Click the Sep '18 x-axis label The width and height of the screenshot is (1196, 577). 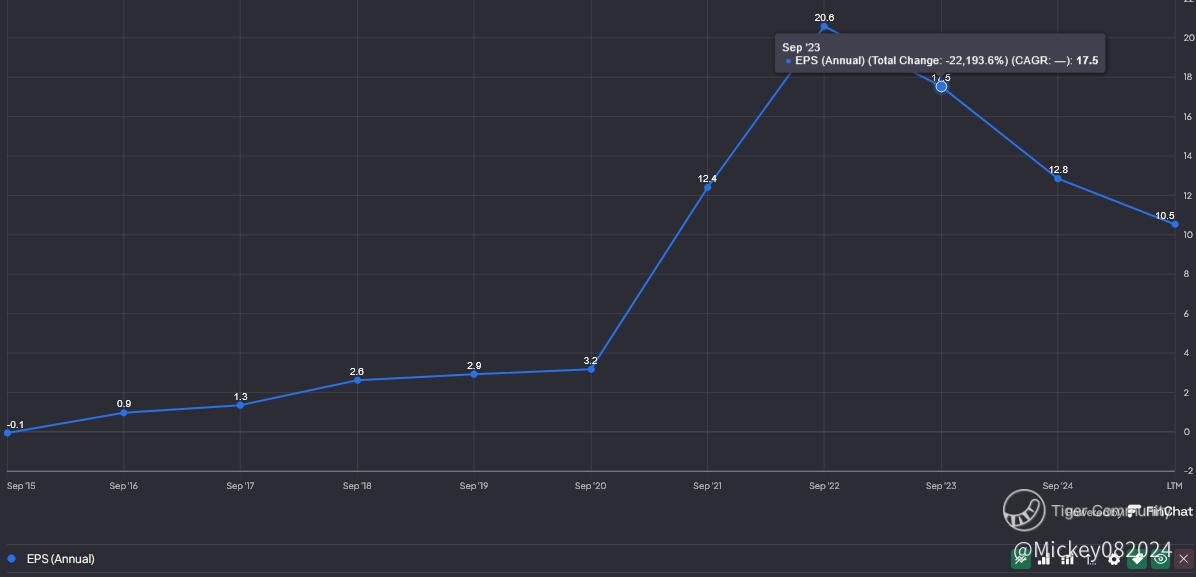pyautogui.click(x=357, y=486)
